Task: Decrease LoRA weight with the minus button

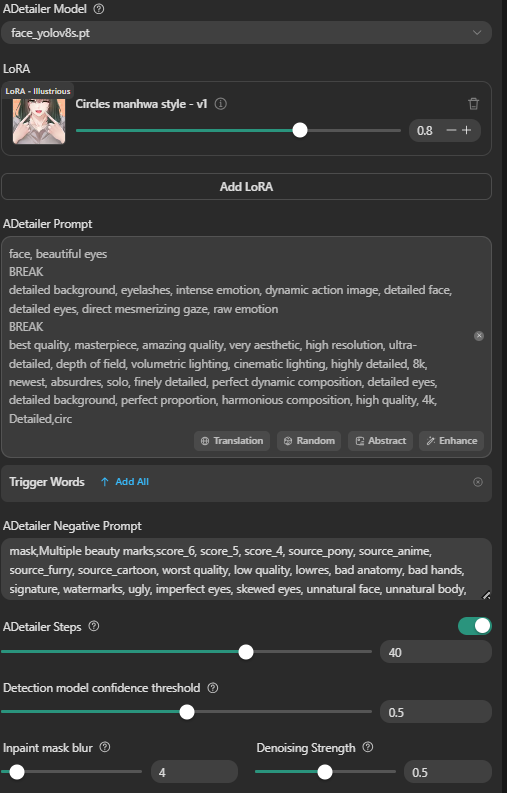Action: point(451,130)
